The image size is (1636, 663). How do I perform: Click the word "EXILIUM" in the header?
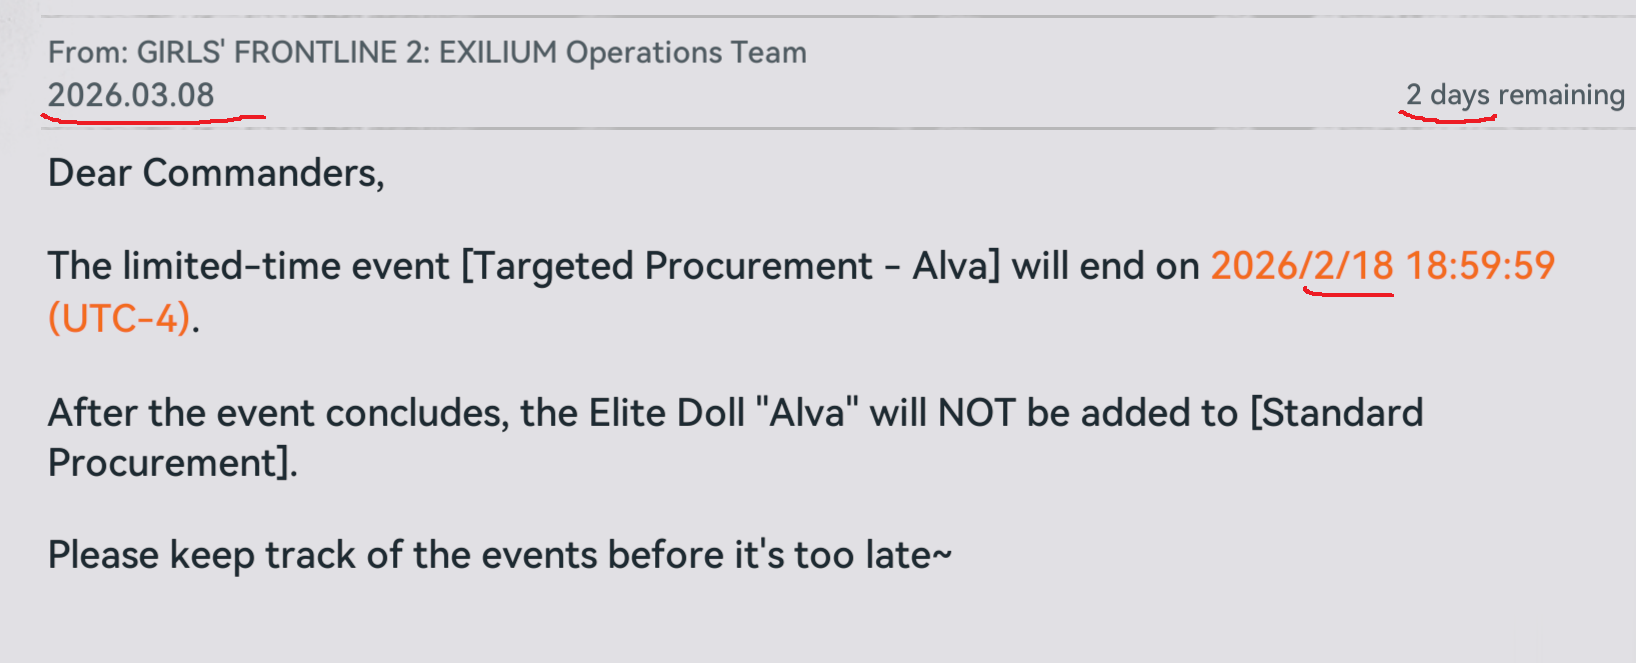(497, 52)
